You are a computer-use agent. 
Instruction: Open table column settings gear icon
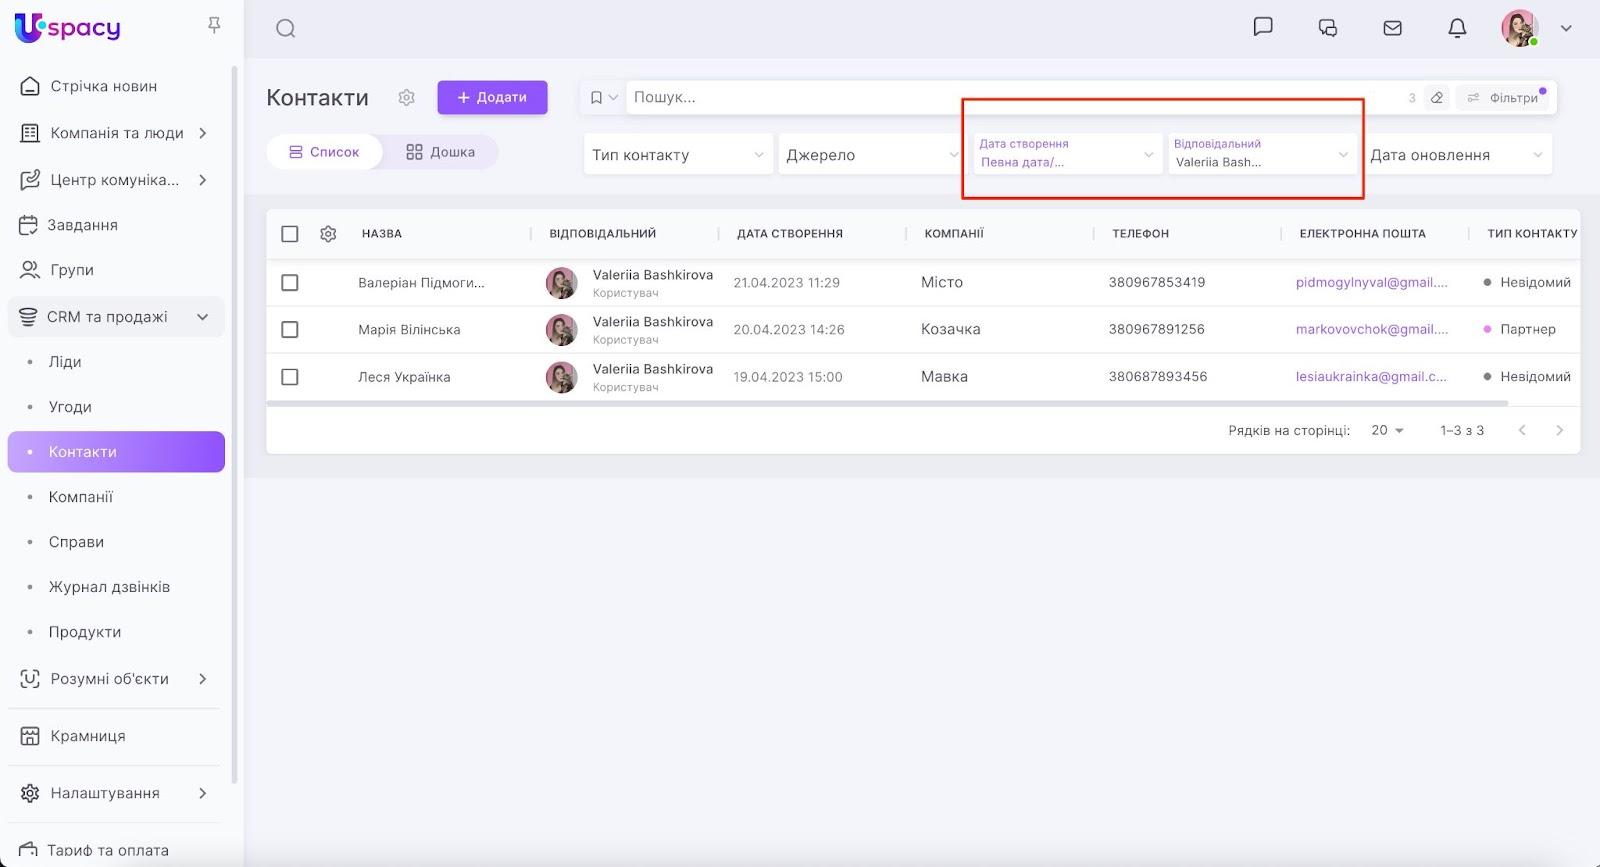328,234
